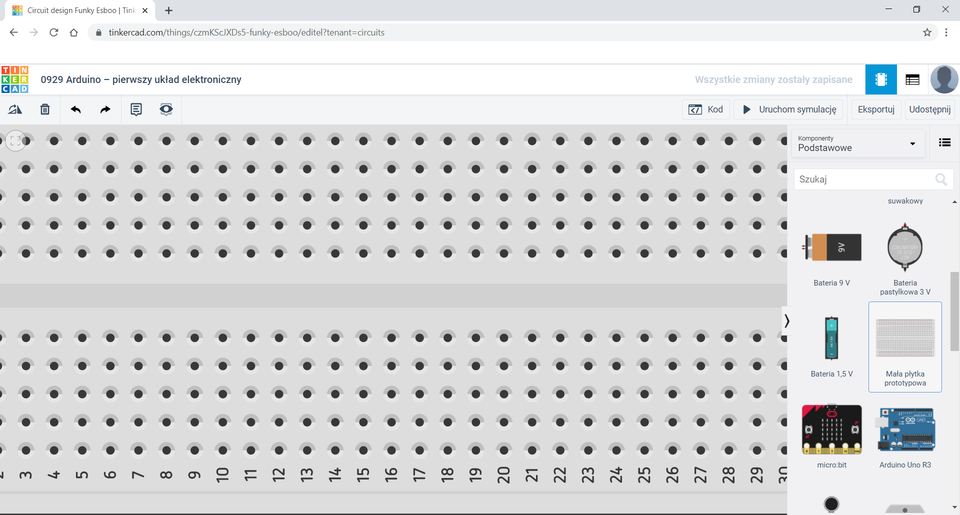Toggle components list view icon
Image resolution: width=960 pixels, height=515 pixels.
(944, 143)
